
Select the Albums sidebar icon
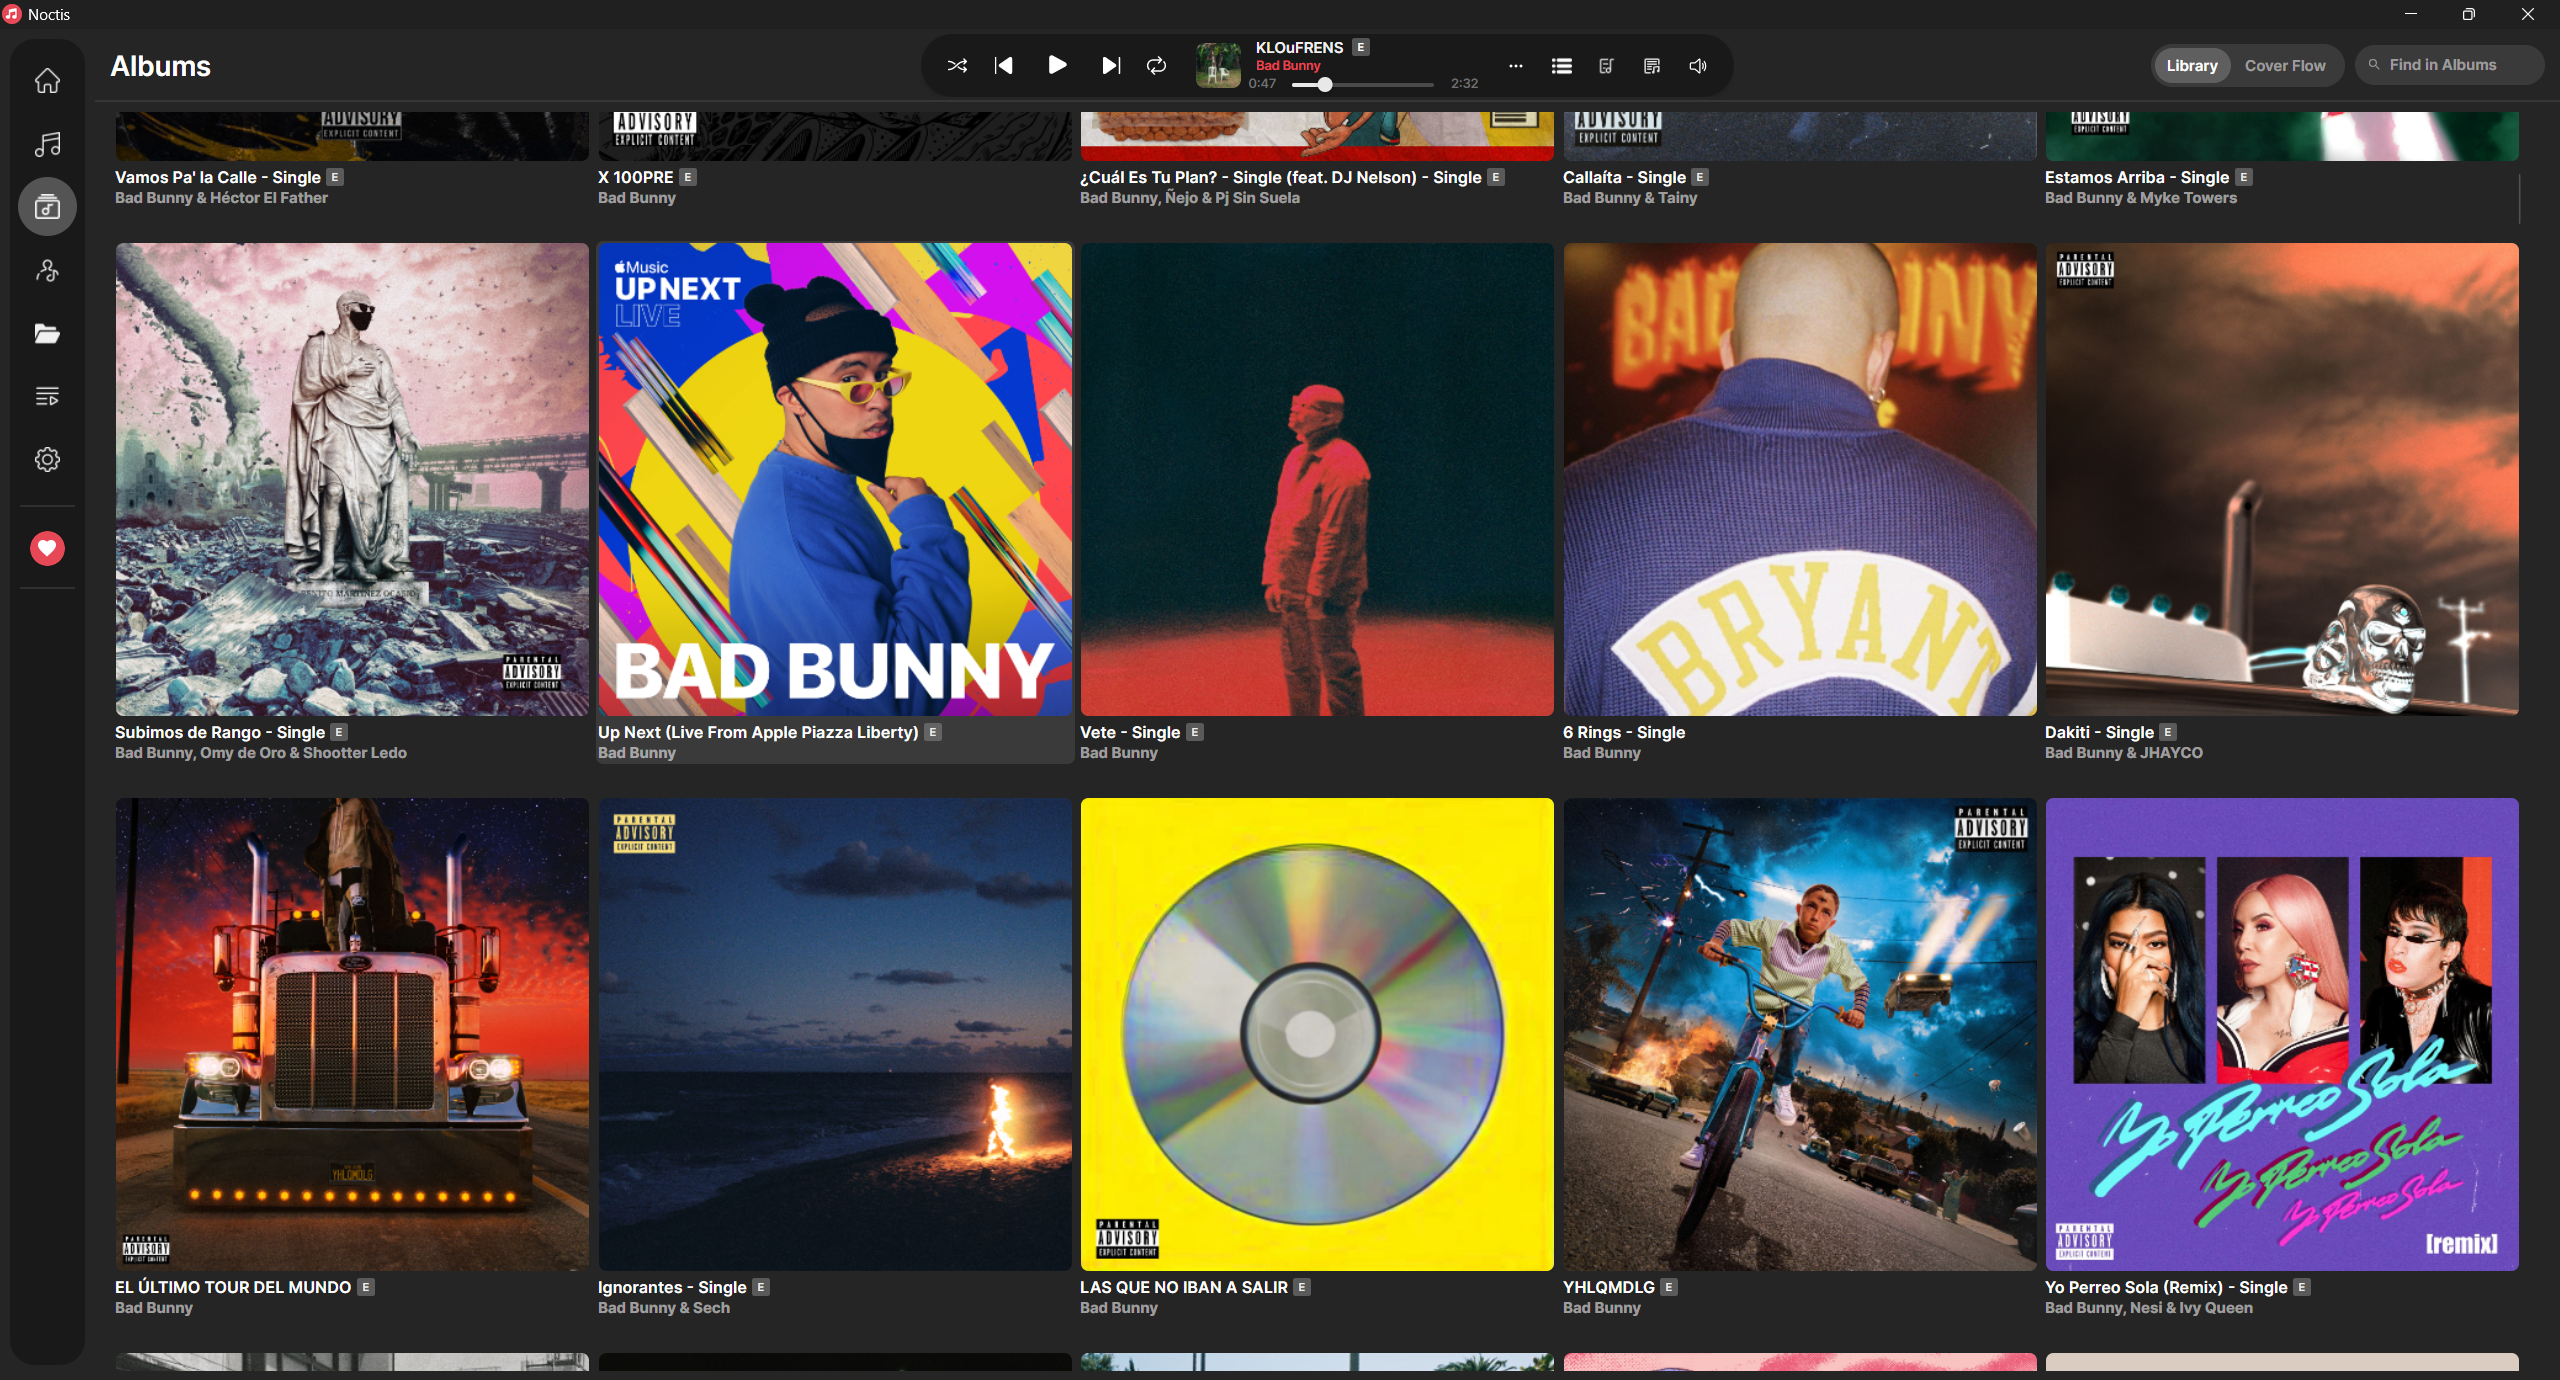(x=47, y=207)
